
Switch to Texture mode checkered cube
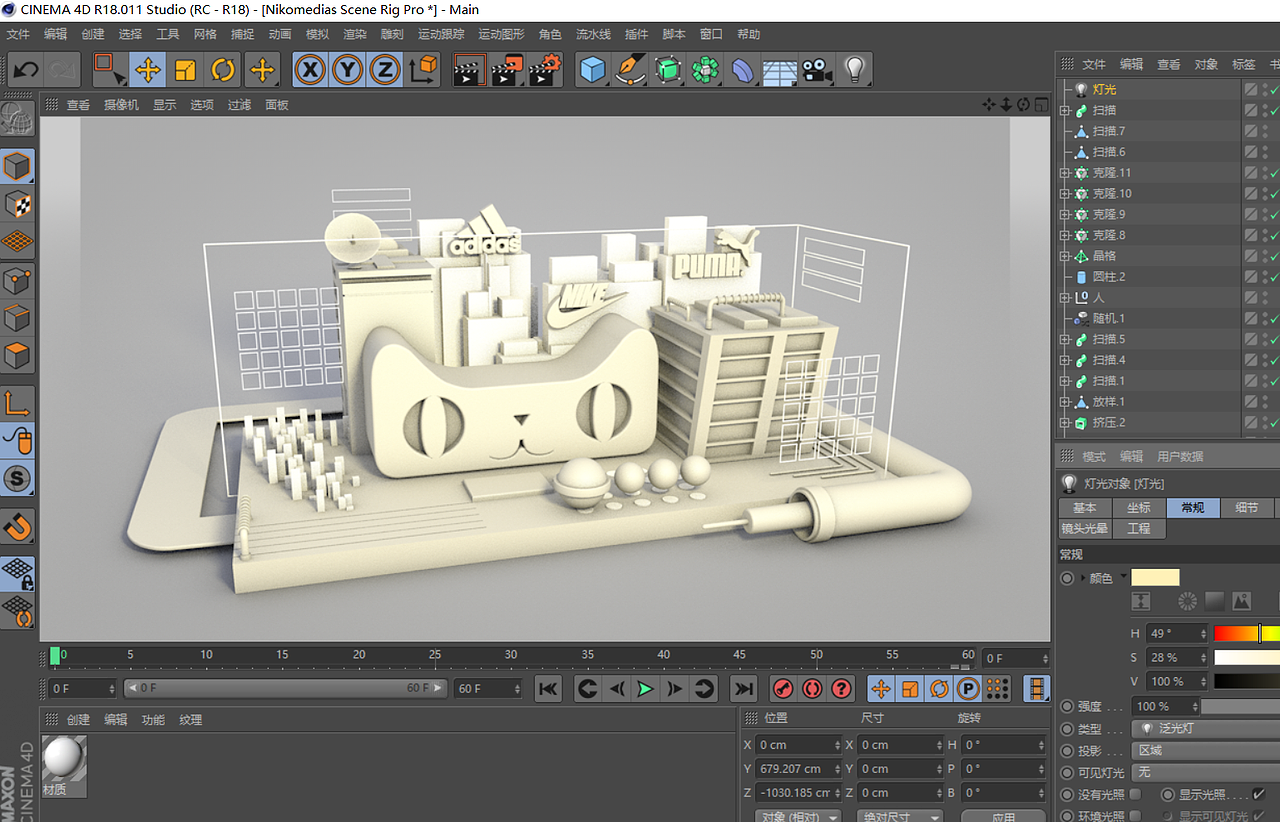click(x=18, y=203)
